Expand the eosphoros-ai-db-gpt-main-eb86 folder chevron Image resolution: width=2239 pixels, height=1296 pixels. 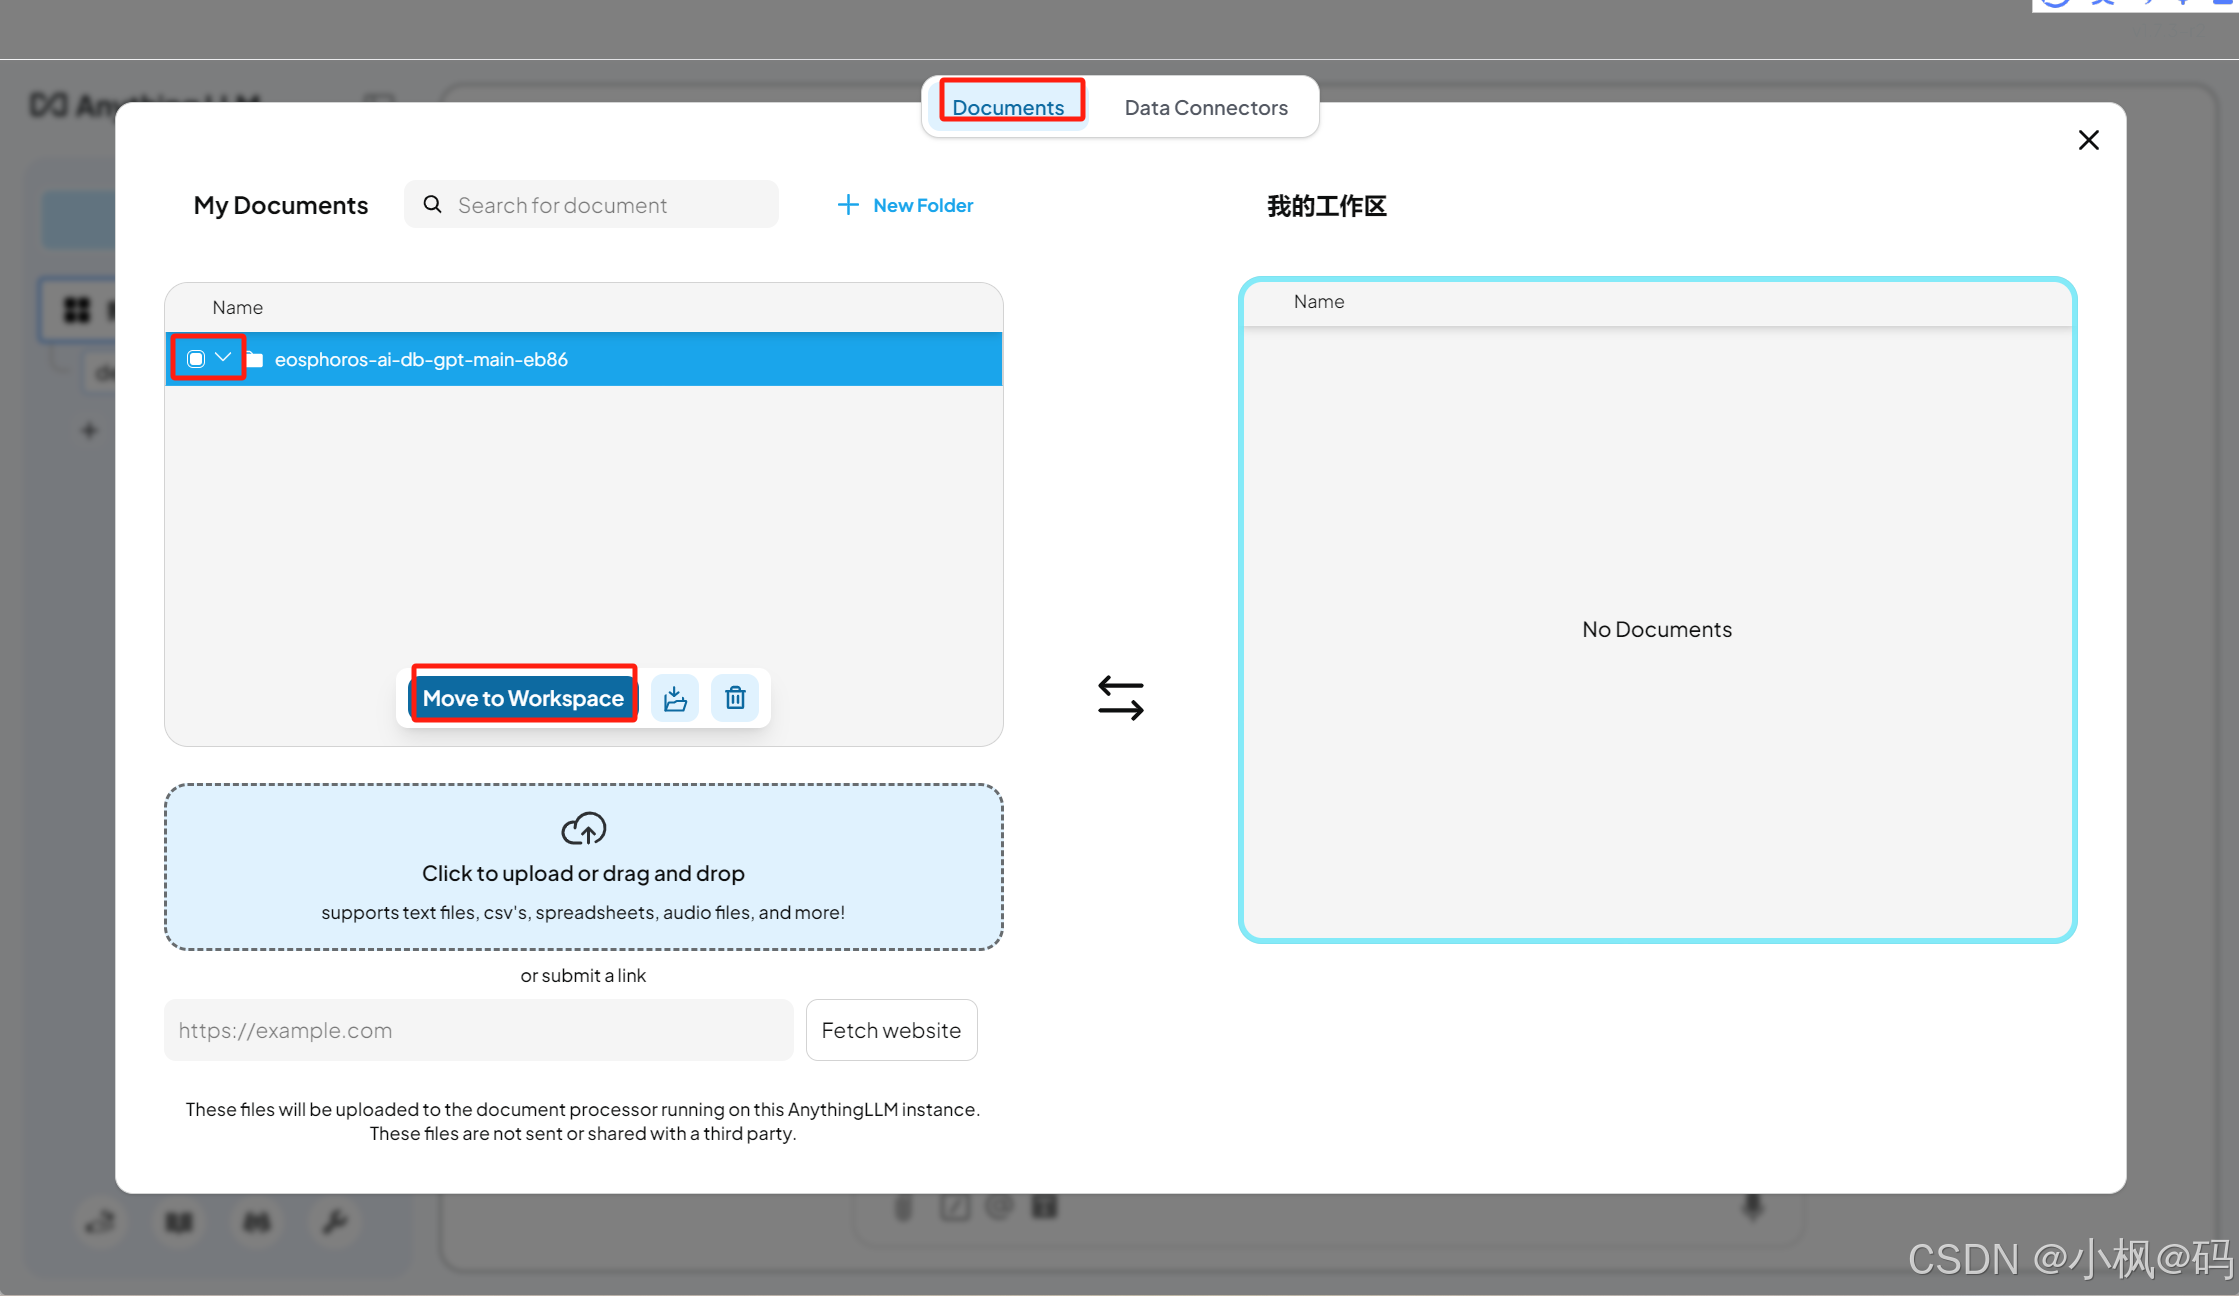223,357
